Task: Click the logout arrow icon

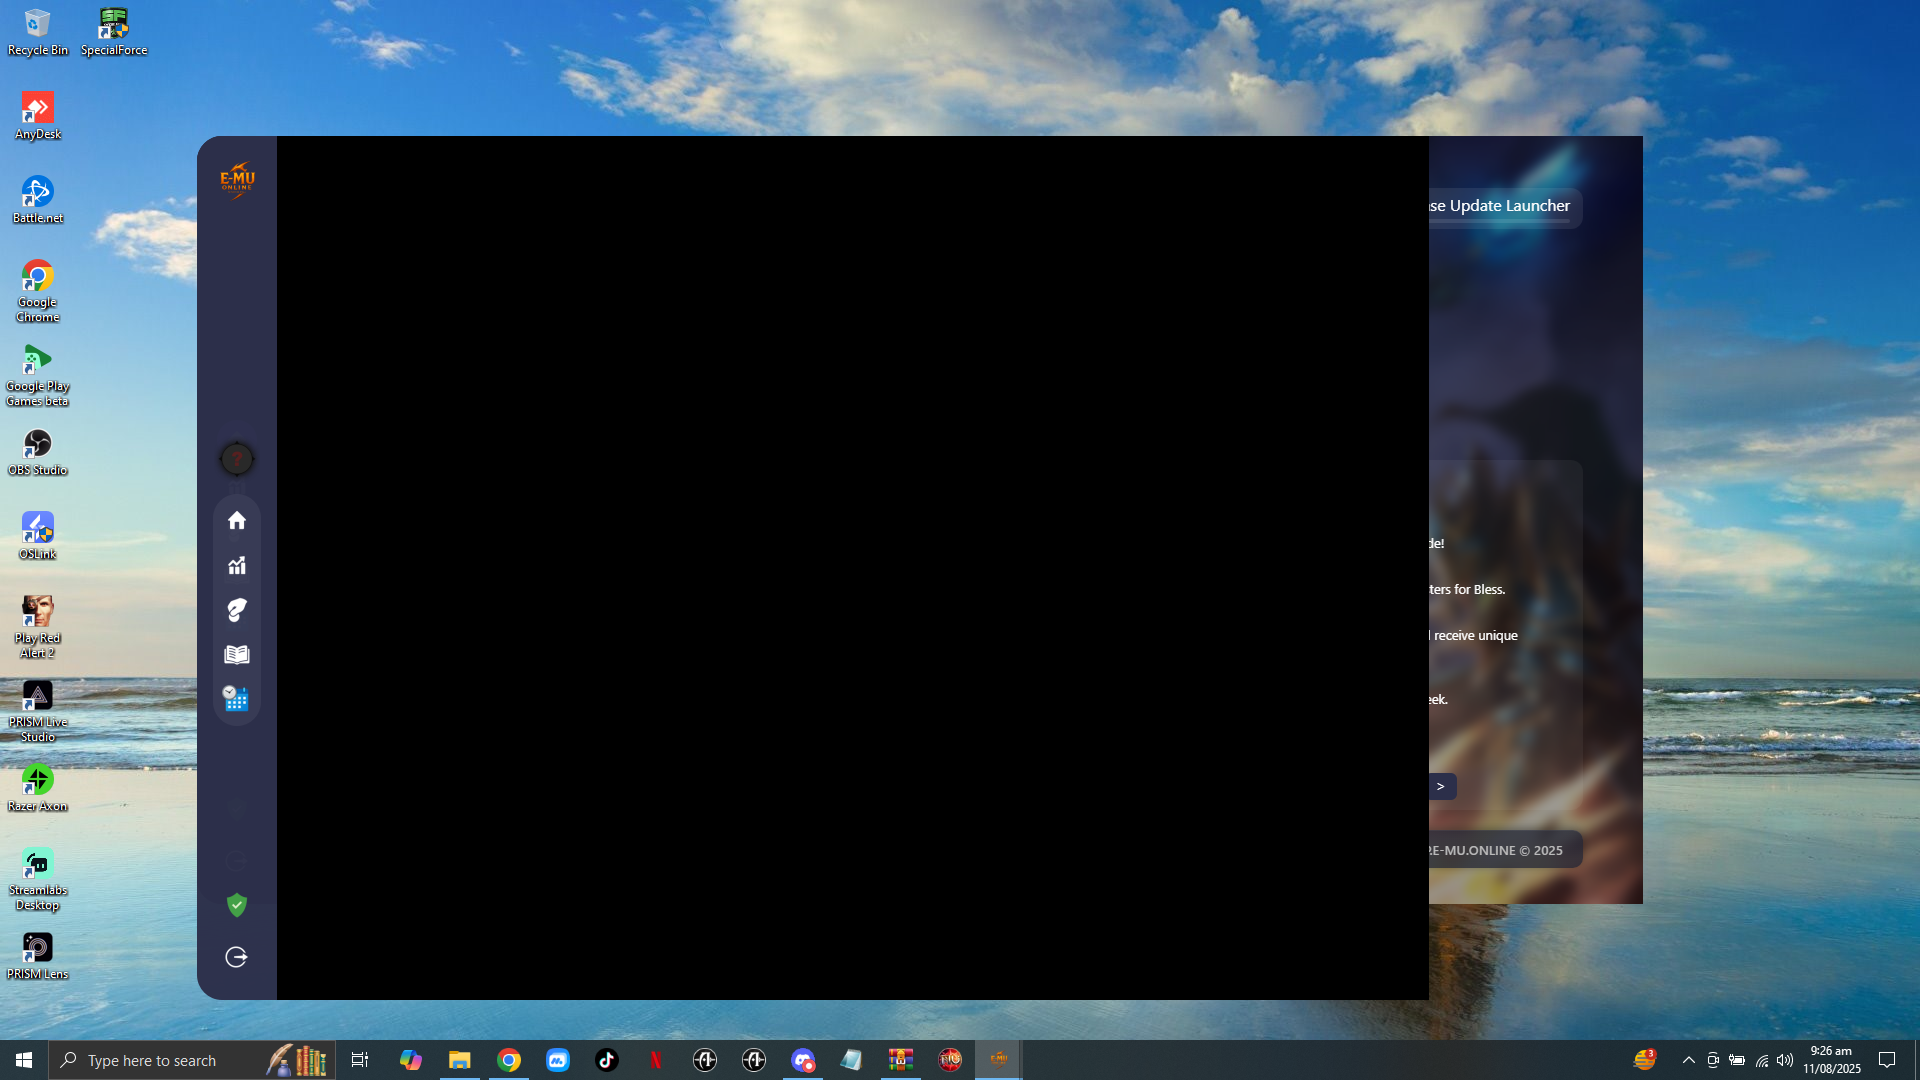Action: tap(237, 957)
